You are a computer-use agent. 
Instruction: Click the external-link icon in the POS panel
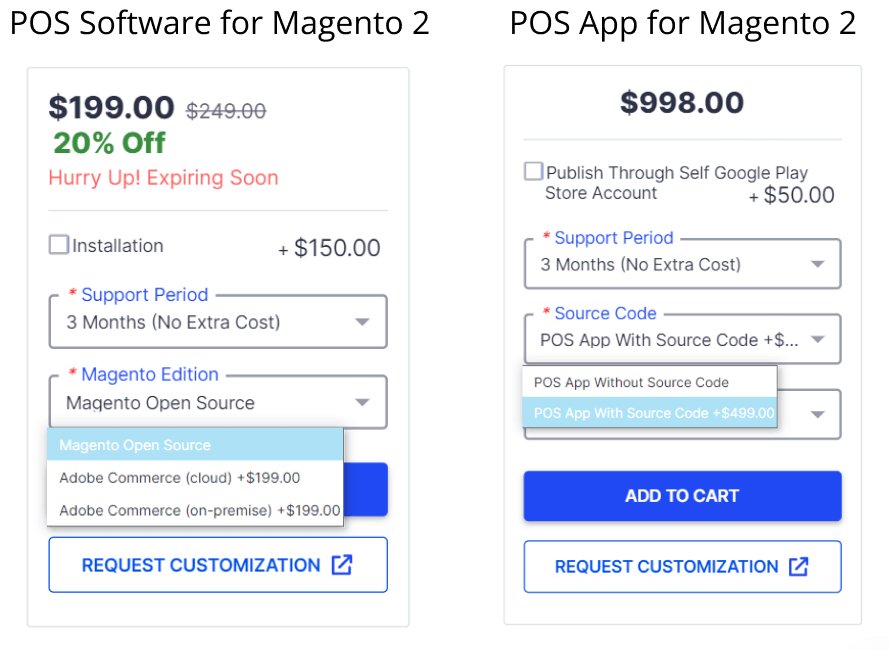[798, 567]
